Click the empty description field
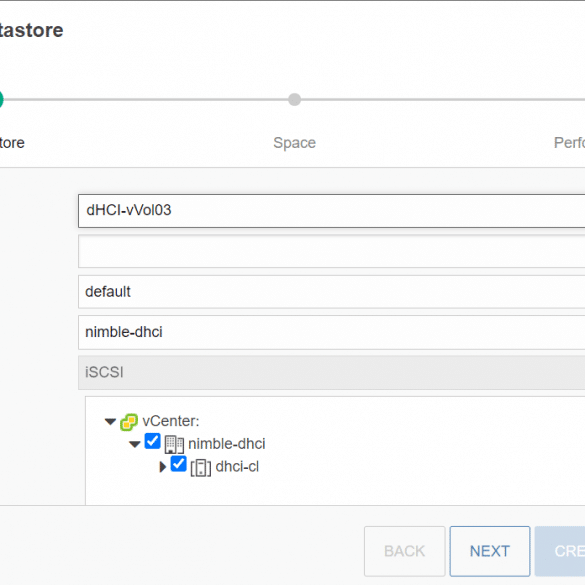 (331, 251)
